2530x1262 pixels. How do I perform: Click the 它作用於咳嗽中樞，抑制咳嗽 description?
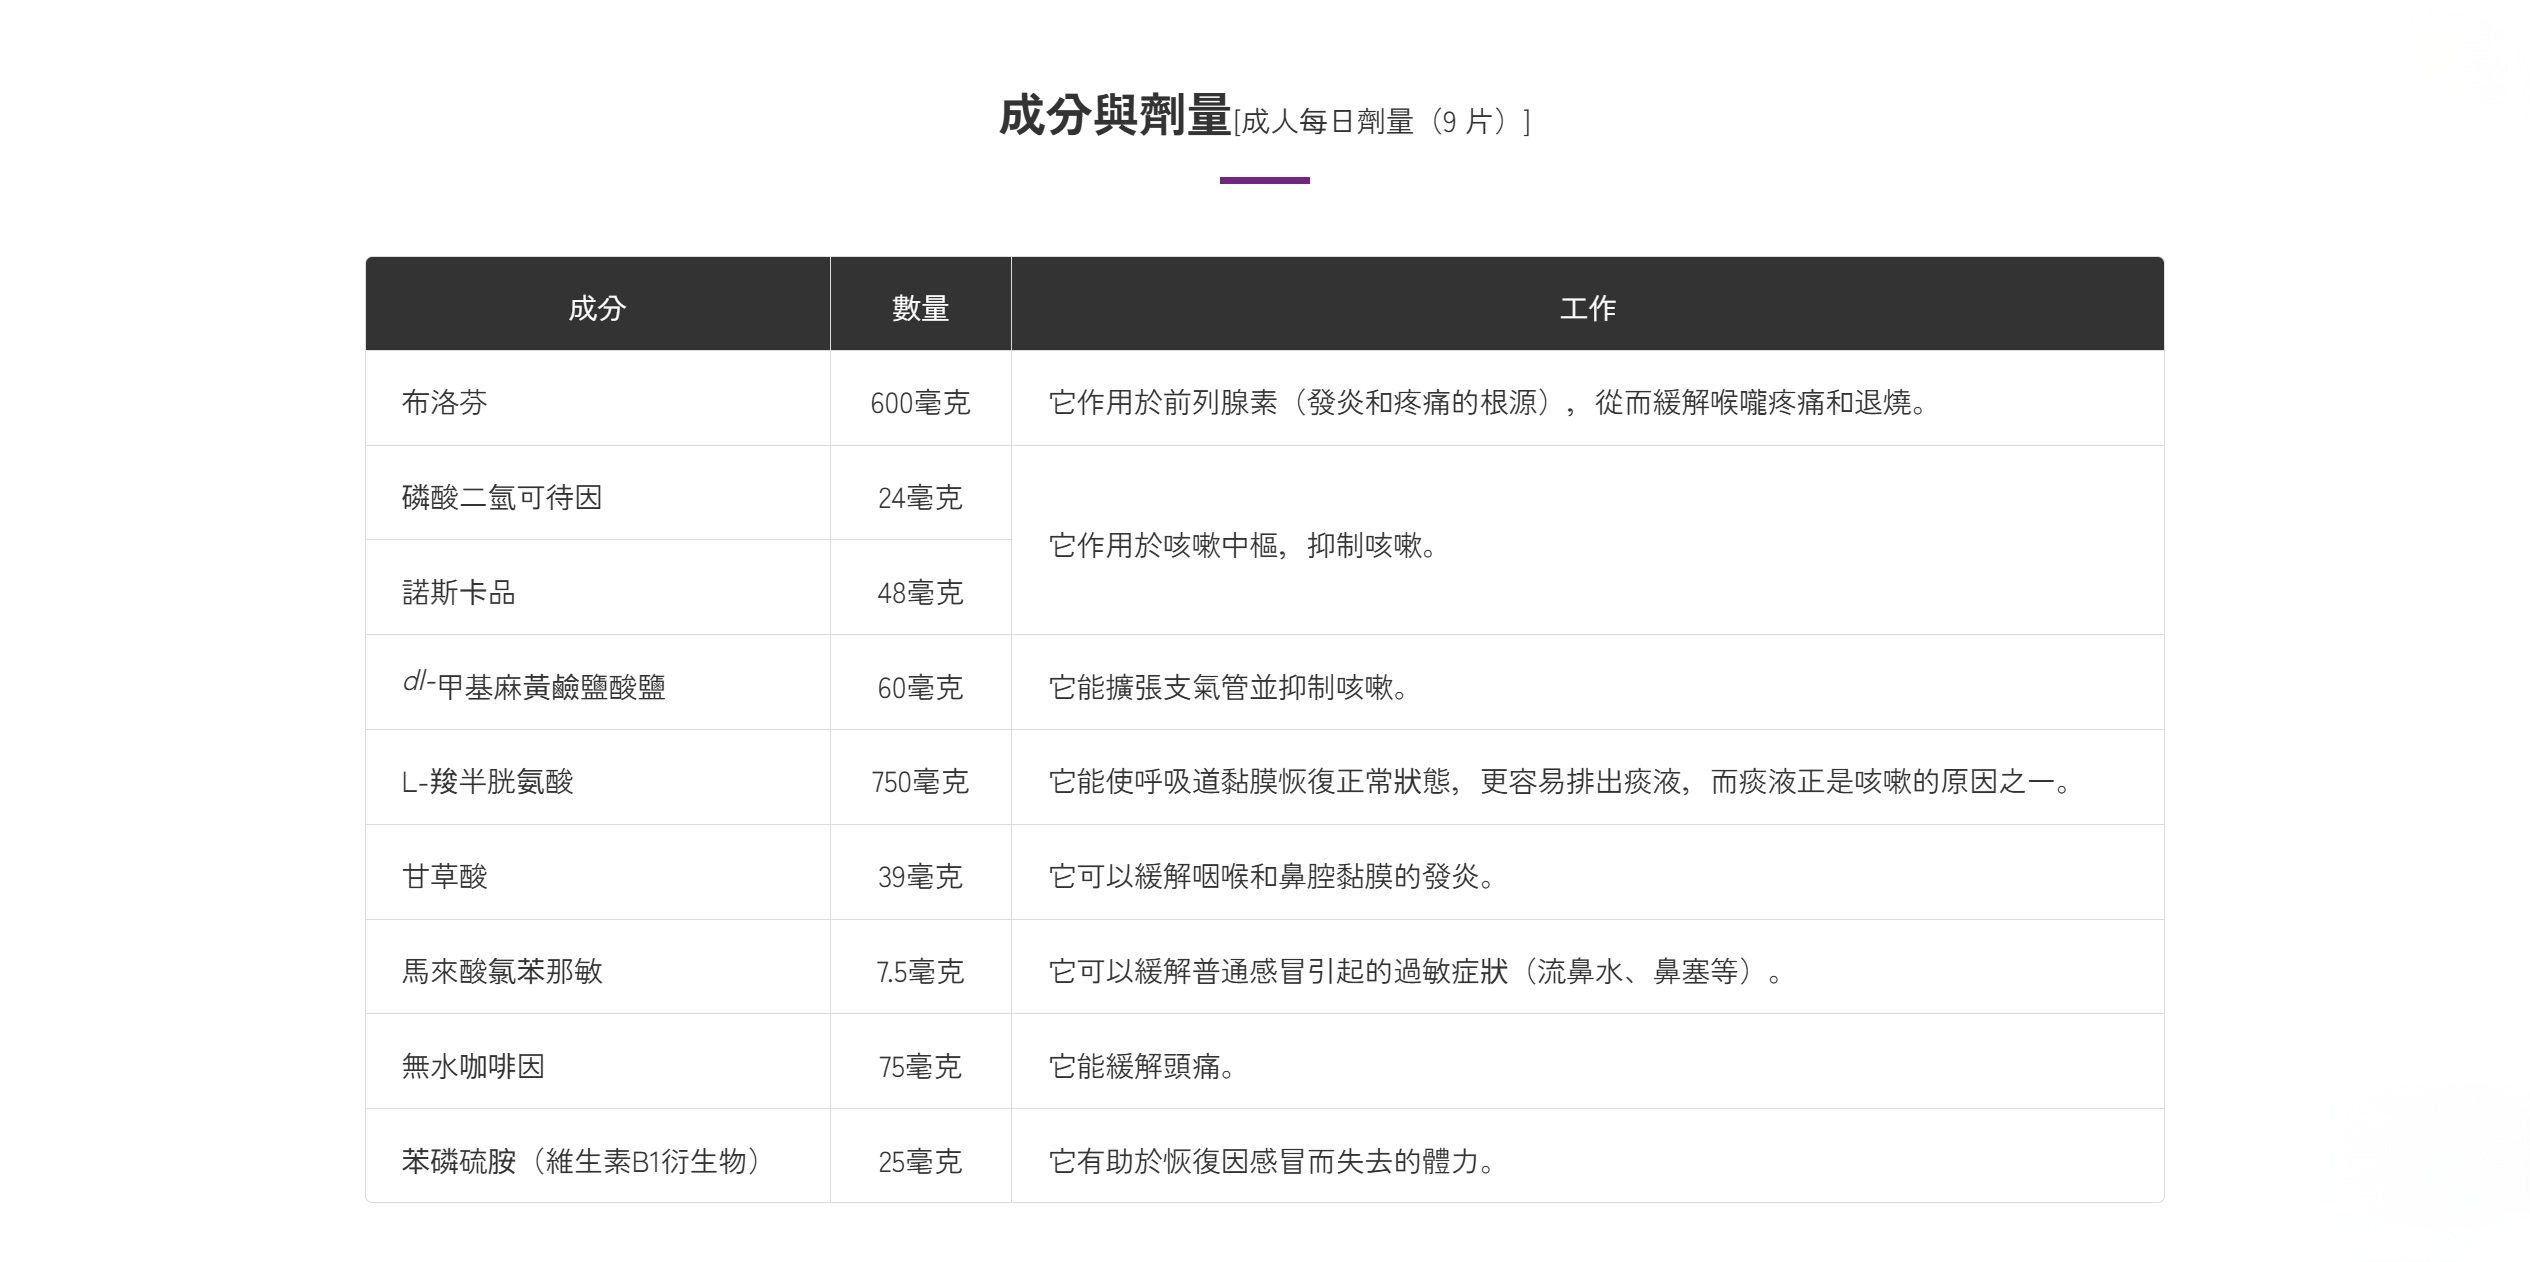pyautogui.click(x=1242, y=545)
